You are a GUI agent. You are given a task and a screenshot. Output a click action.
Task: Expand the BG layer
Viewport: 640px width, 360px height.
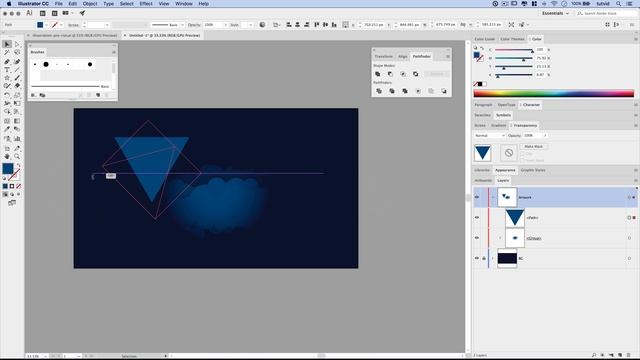[493, 258]
